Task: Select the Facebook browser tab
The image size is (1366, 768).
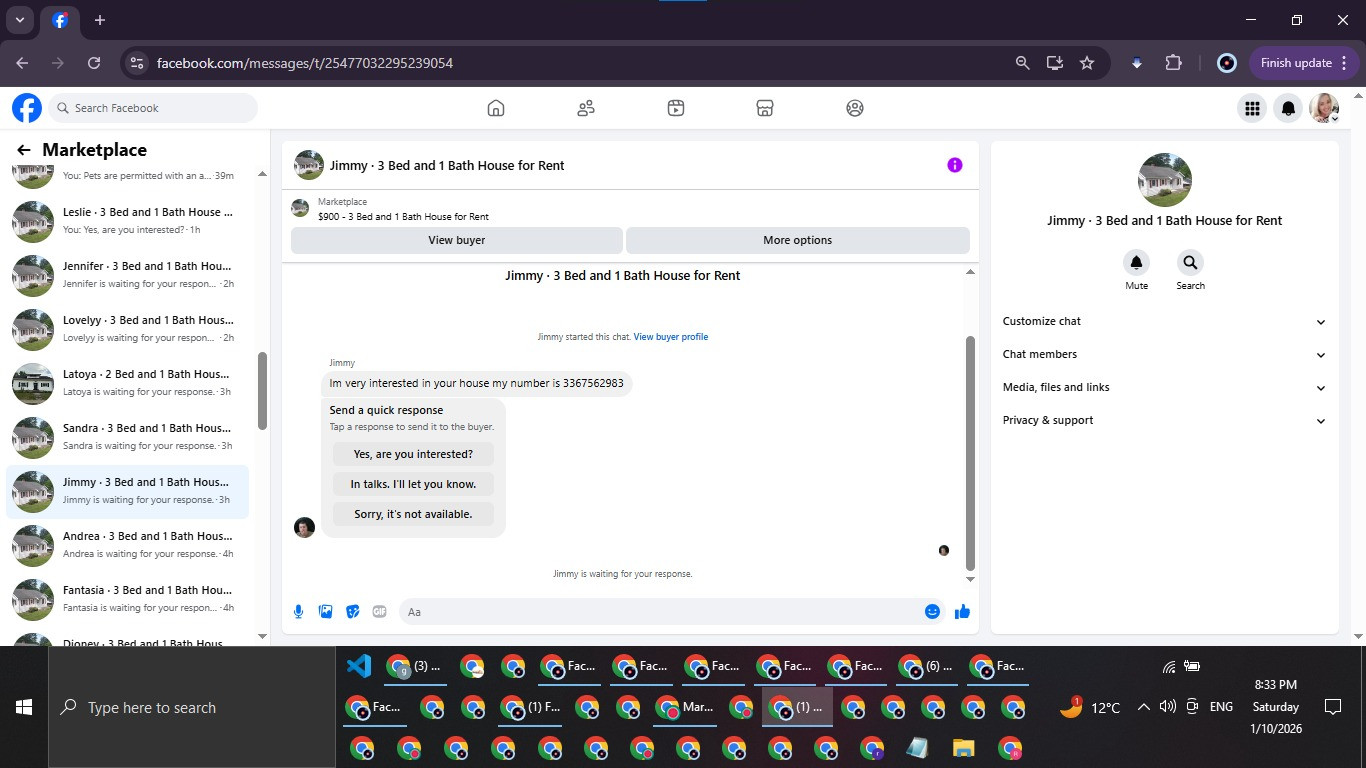Action: [x=60, y=21]
